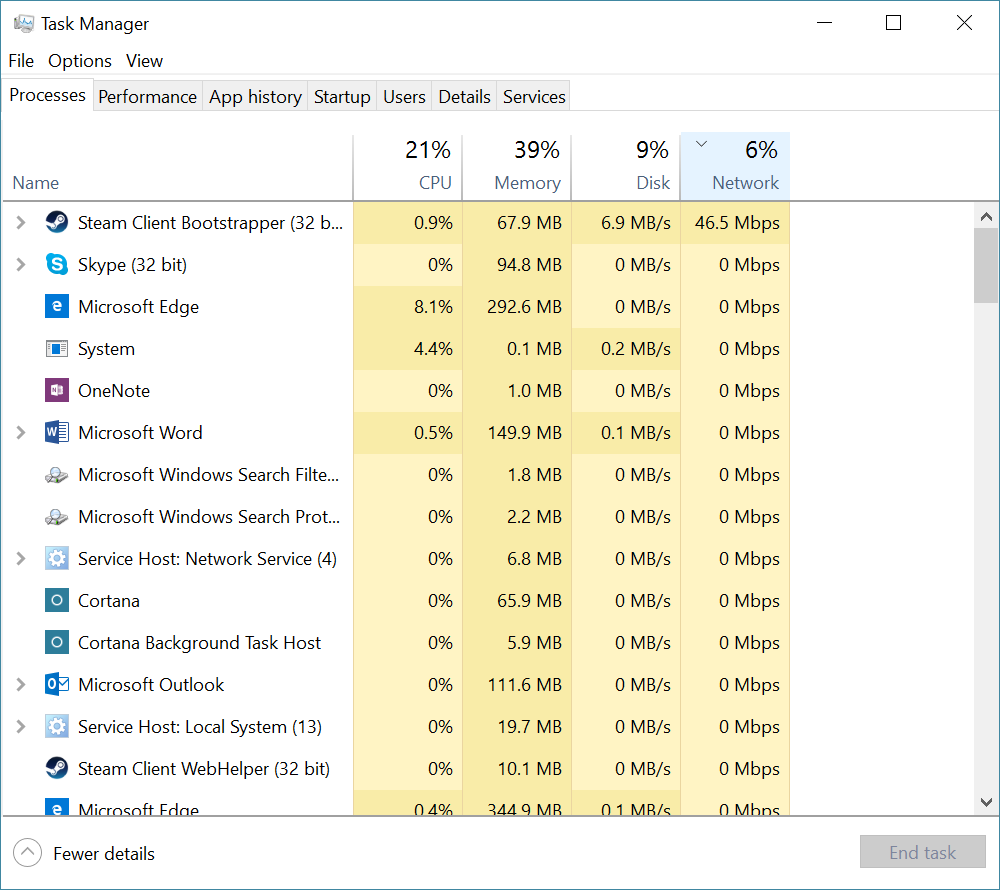Expand the Microsoft Word process group

coord(20,432)
